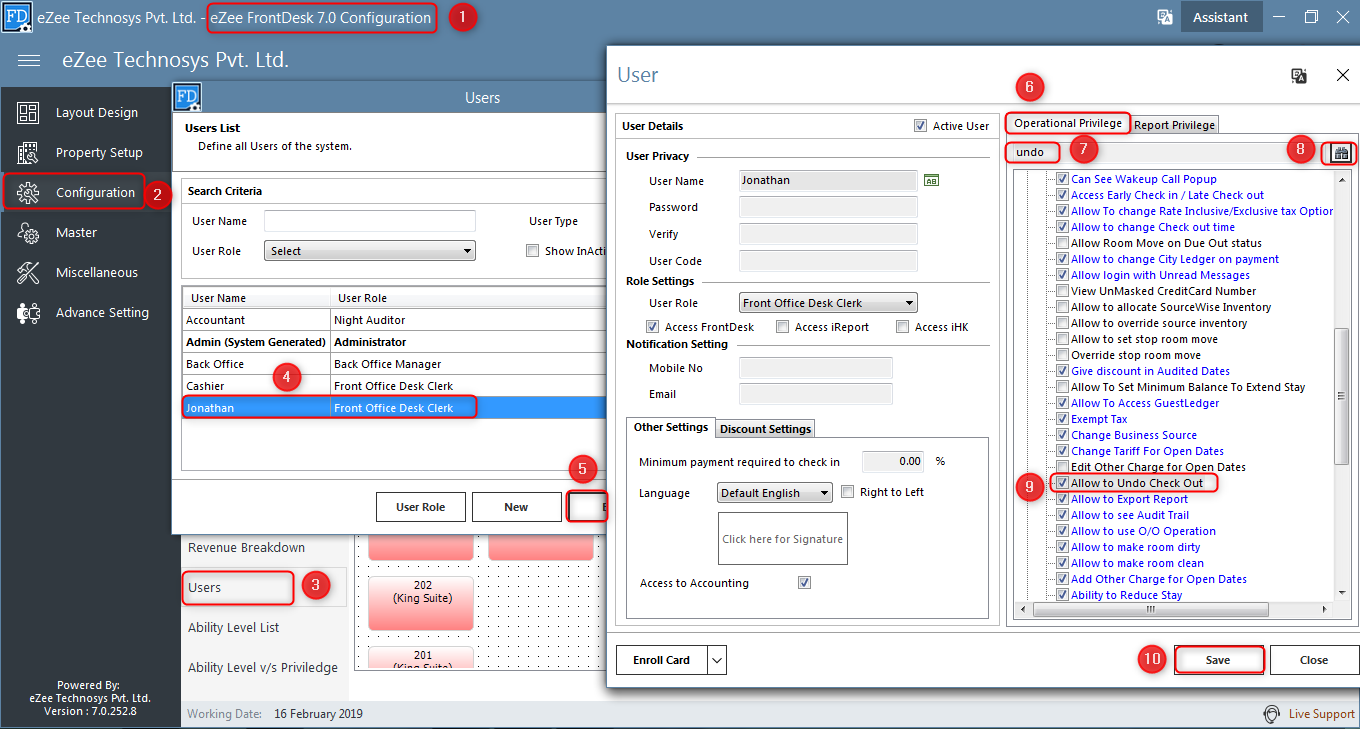The image size is (1360, 729).
Task: Toggle the Right to Left checkbox
Action: point(848,492)
